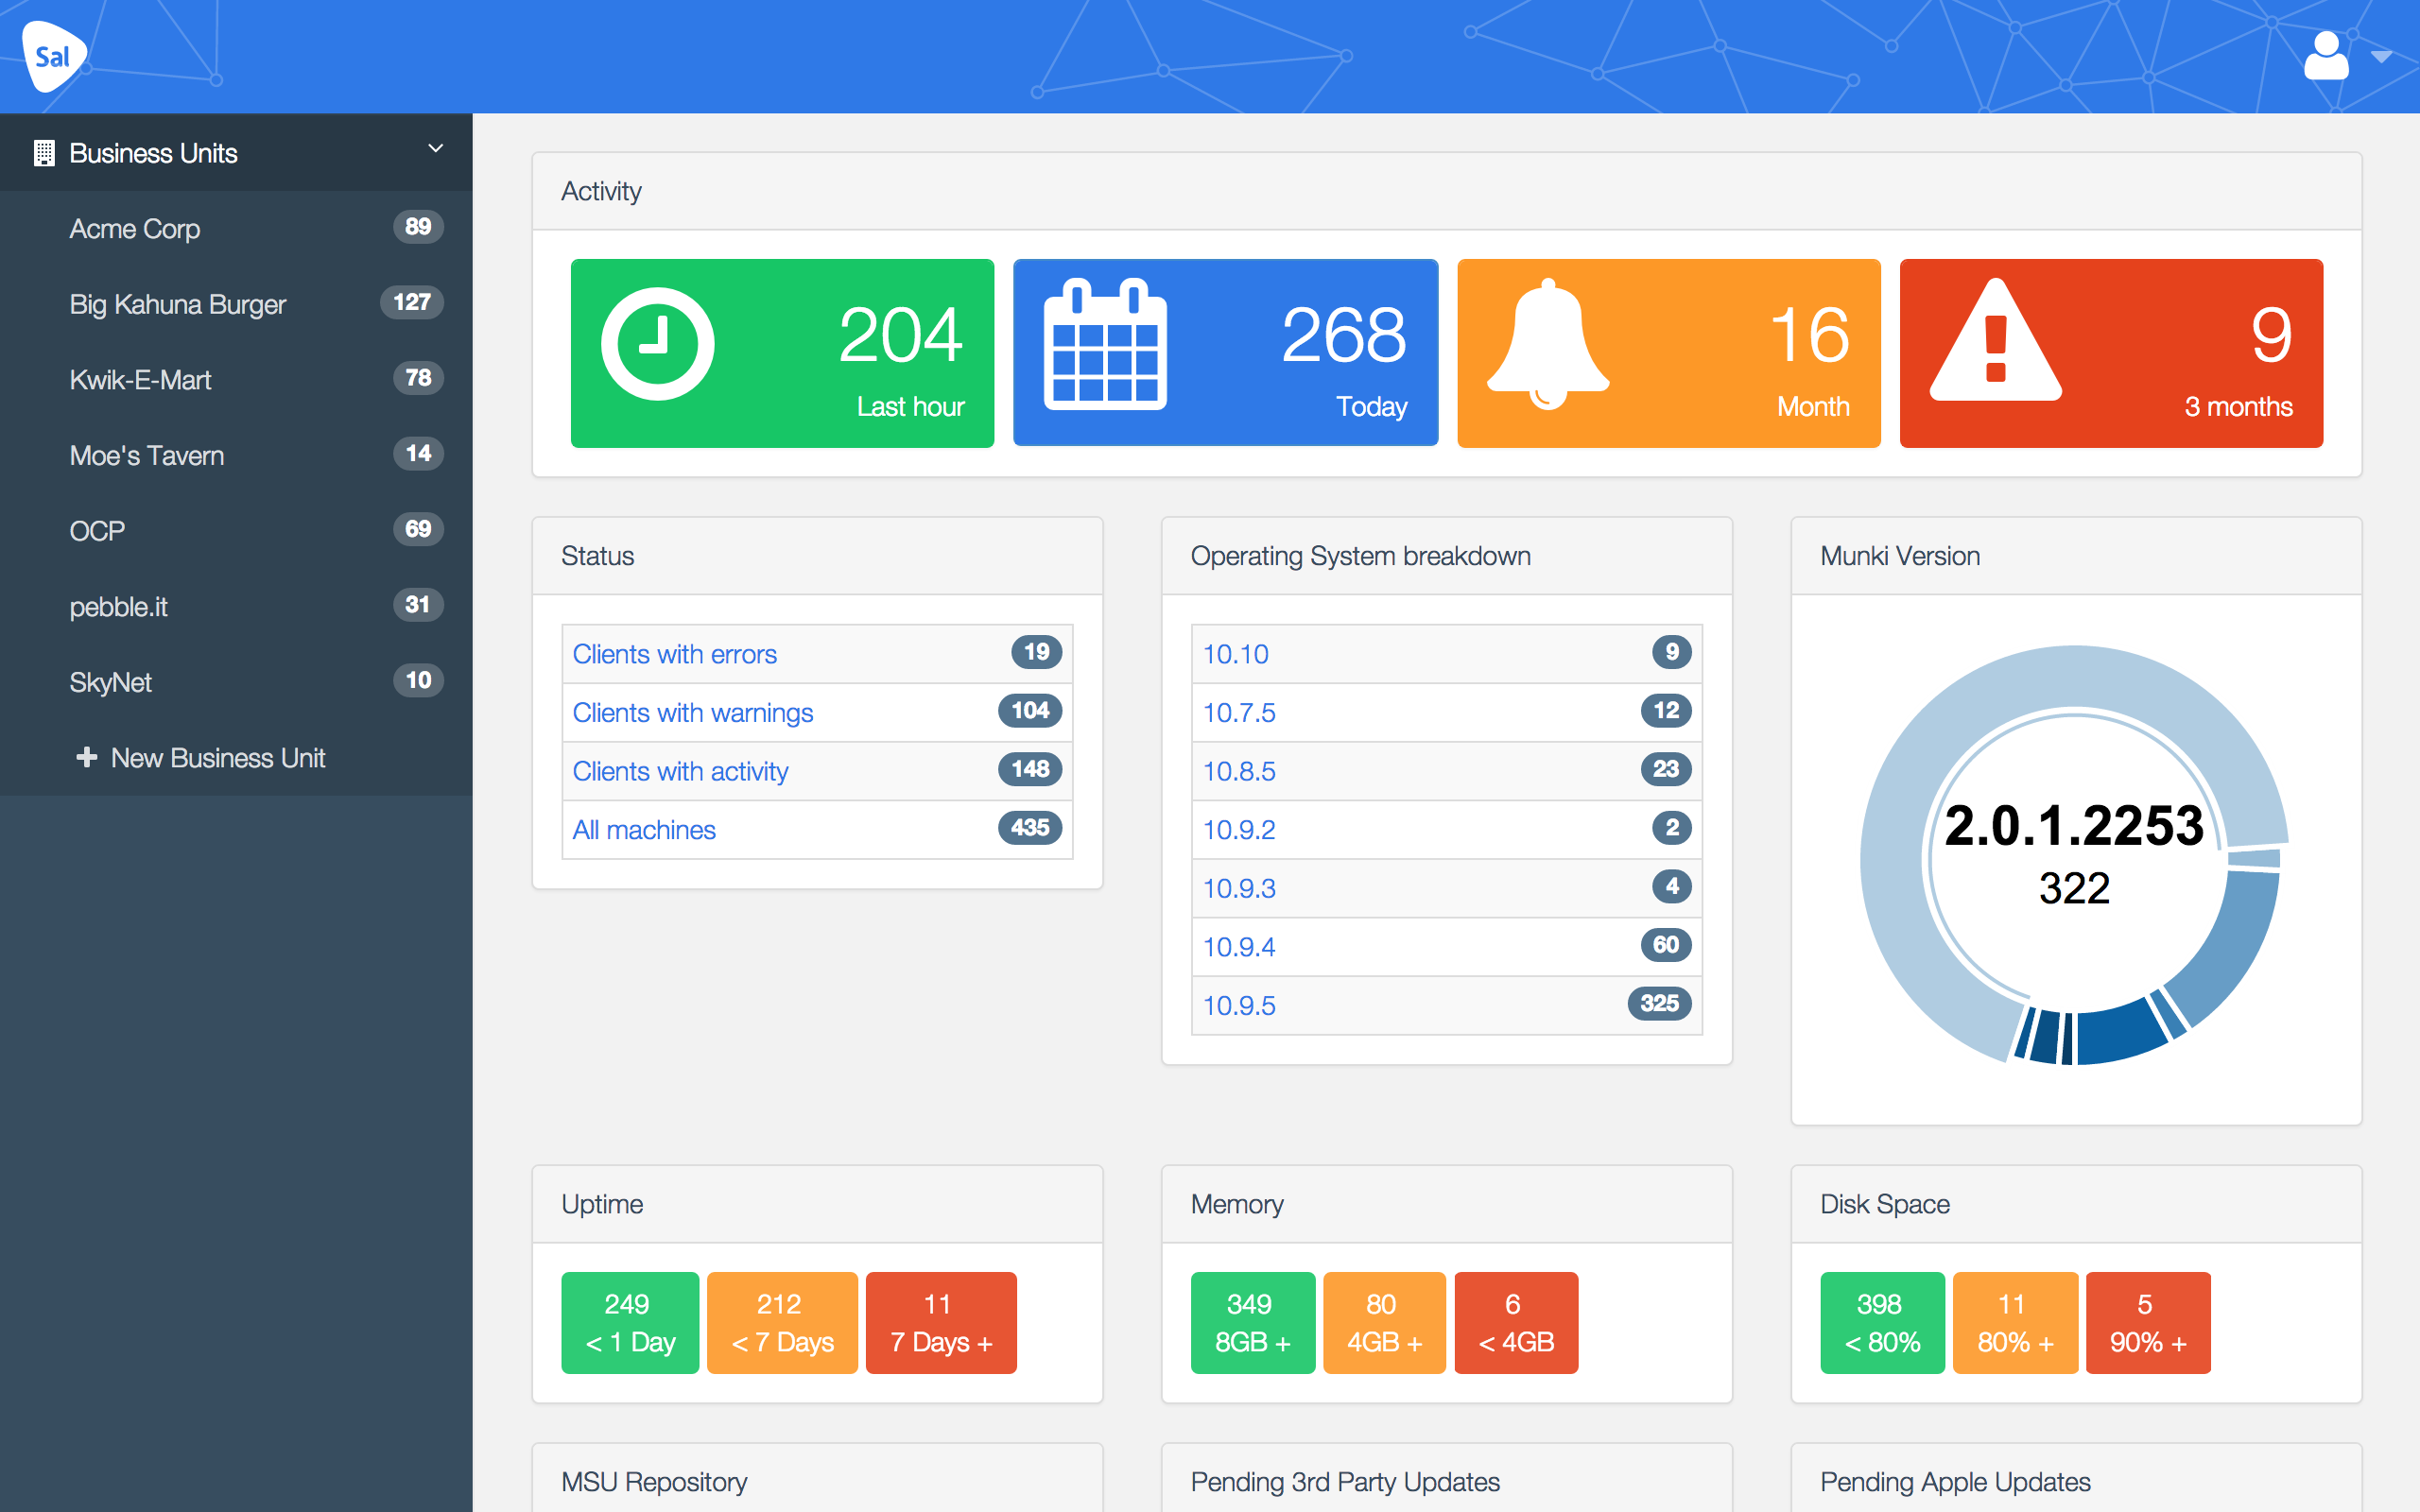Open the Clients with errors link

[x=674, y=654]
